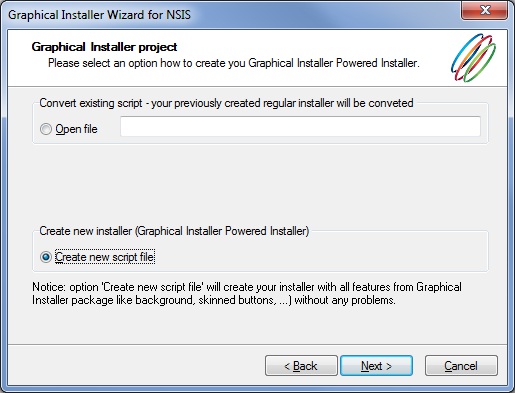Click the empty area between the two groups
The image size is (515, 393).
(x=260, y=187)
